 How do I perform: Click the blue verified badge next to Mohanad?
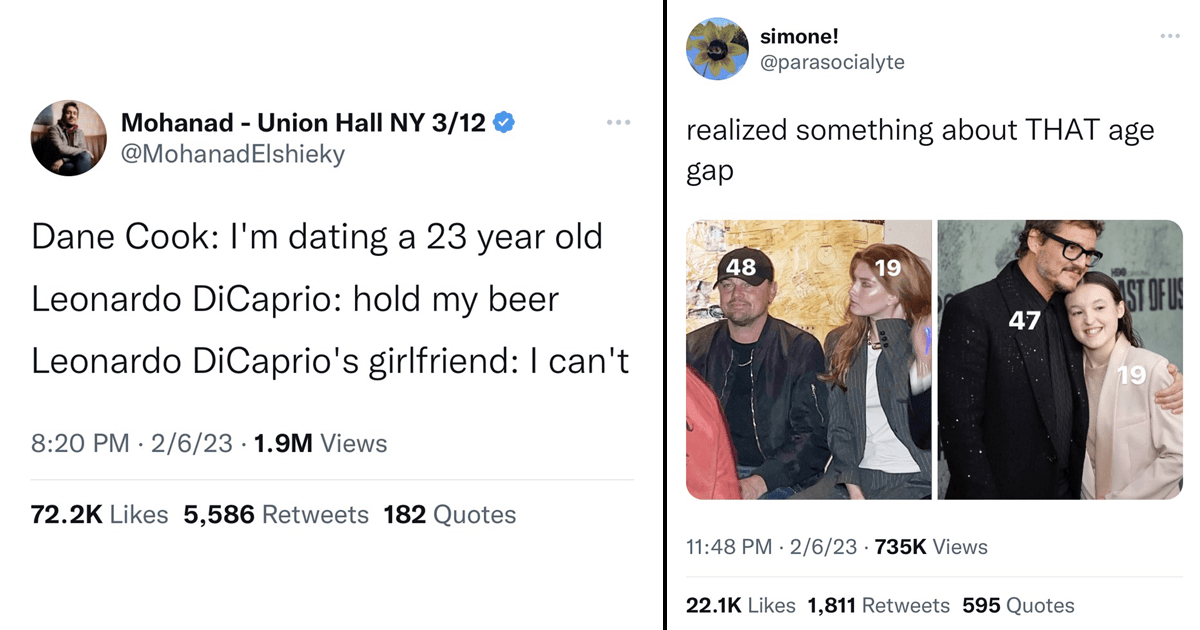click(506, 123)
